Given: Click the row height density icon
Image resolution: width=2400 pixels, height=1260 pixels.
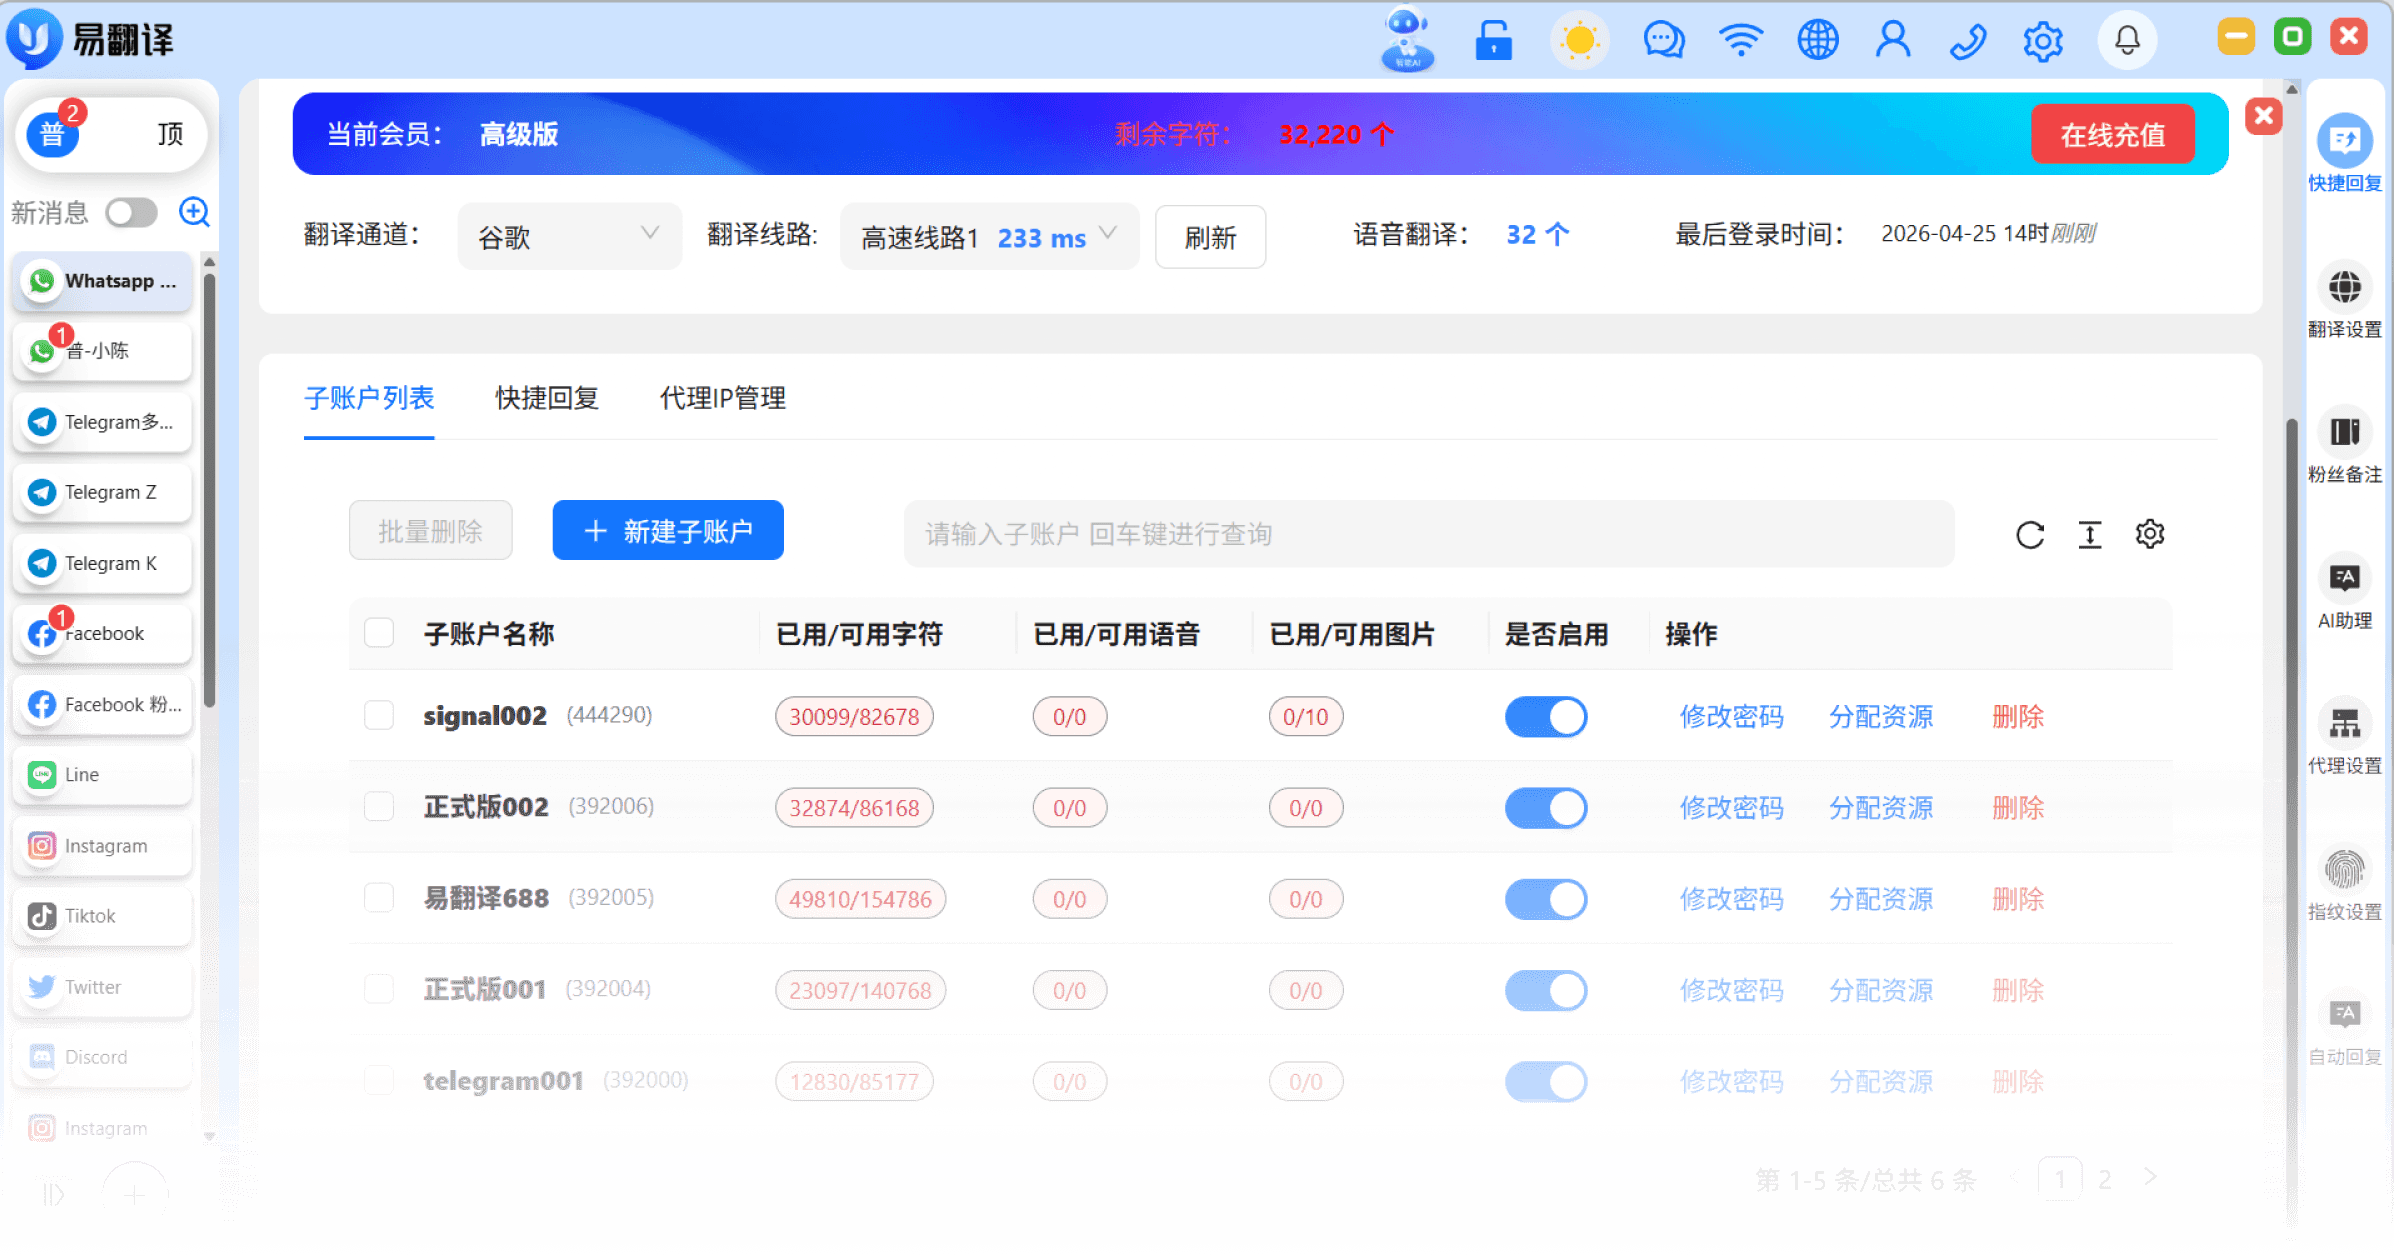Looking at the screenshot, I should [x=2089, y=535].
